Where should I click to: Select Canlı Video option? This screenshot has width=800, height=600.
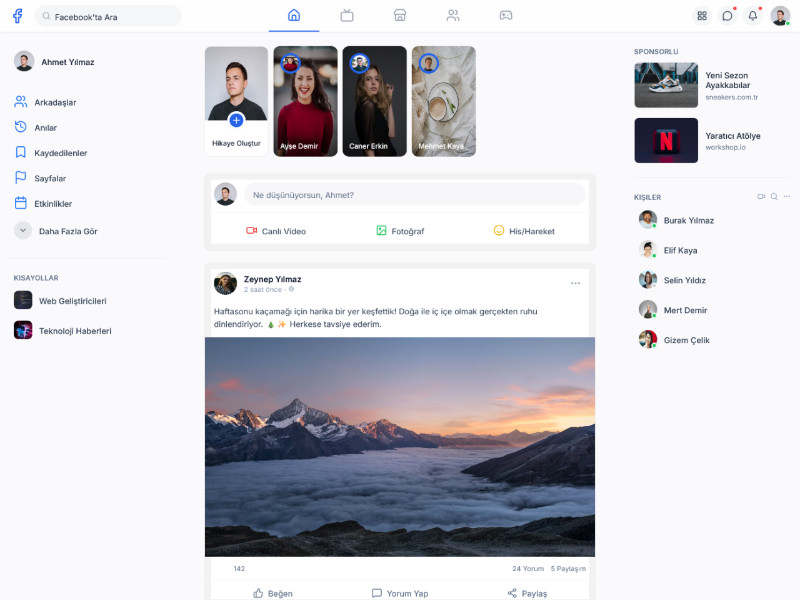point(276,231)
